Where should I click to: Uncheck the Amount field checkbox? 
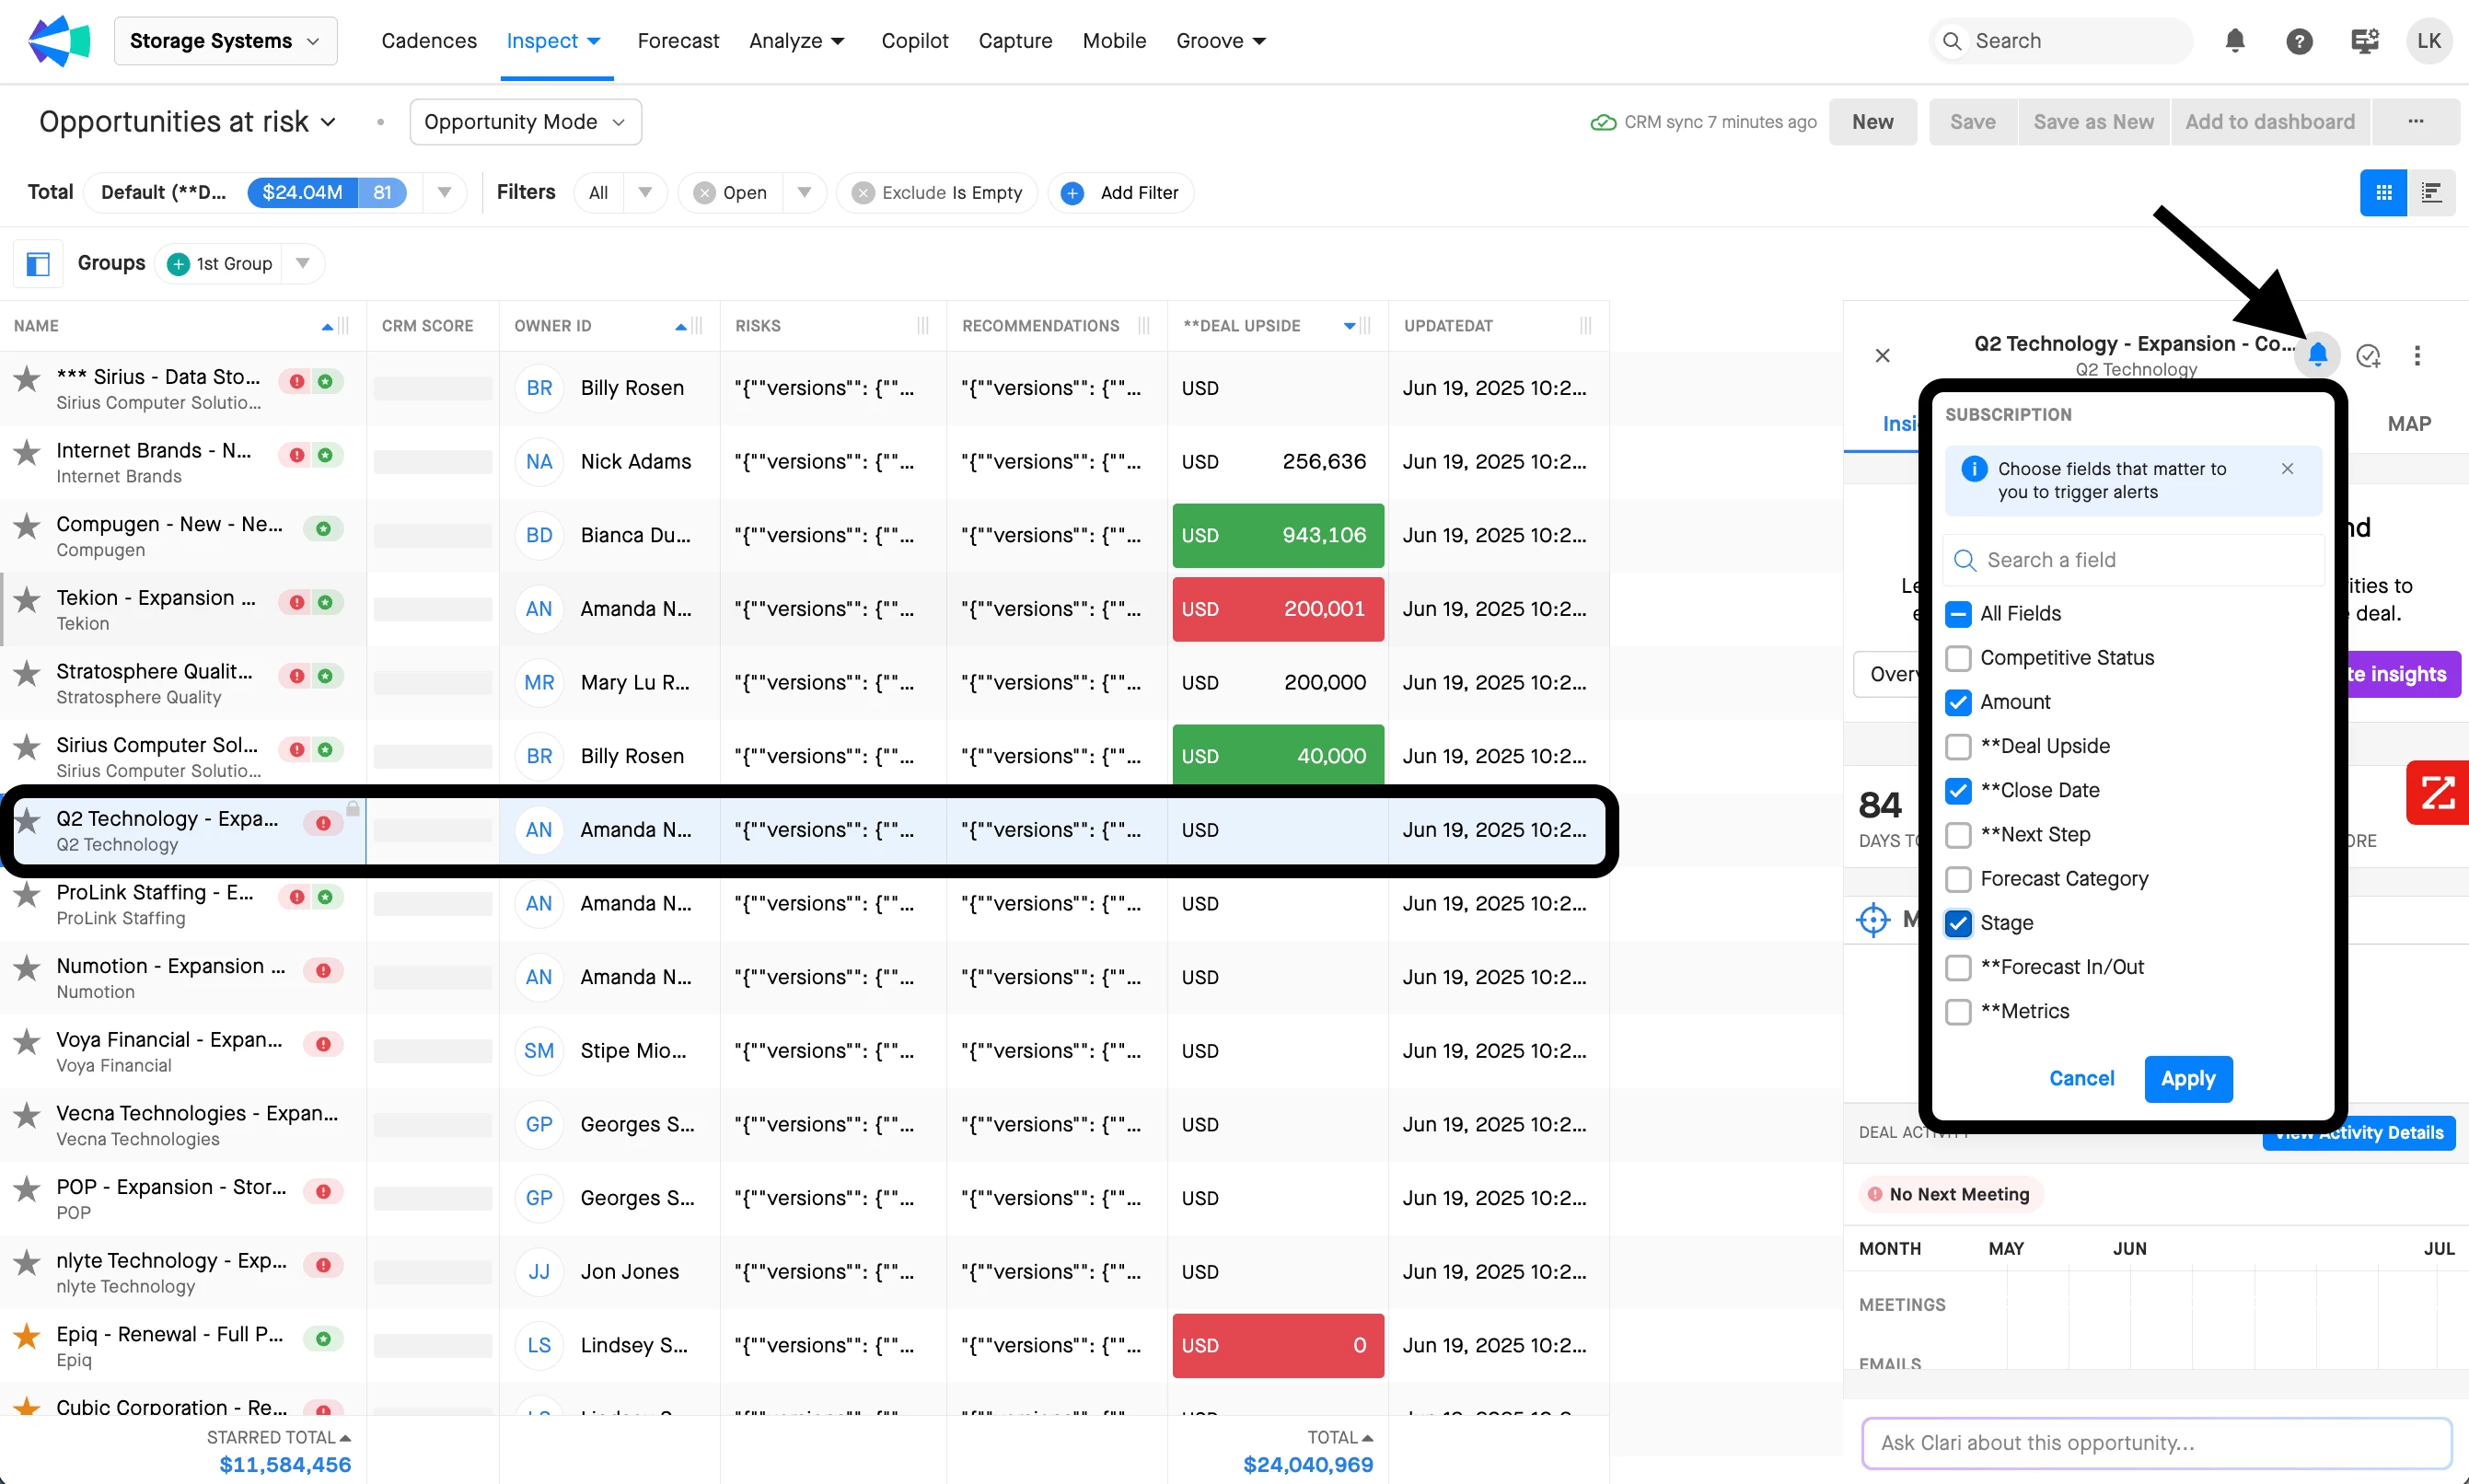click(x=1958, y=702)
